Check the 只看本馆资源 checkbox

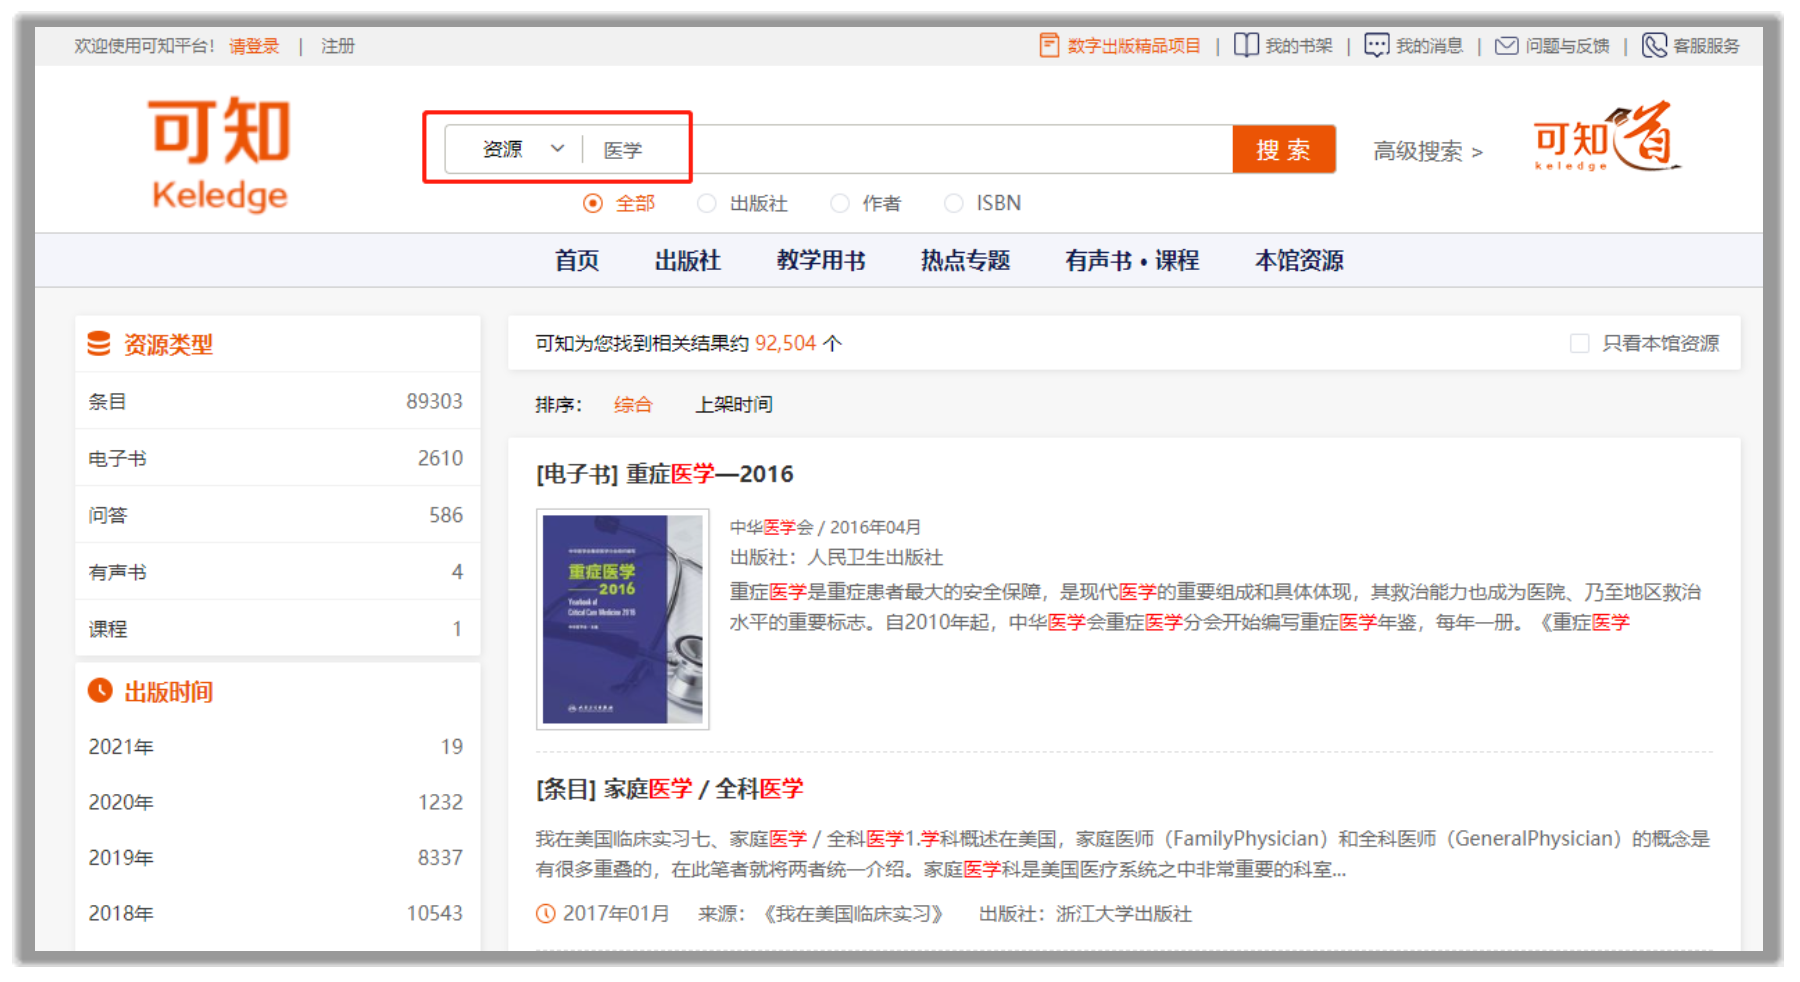(1580, 343)
